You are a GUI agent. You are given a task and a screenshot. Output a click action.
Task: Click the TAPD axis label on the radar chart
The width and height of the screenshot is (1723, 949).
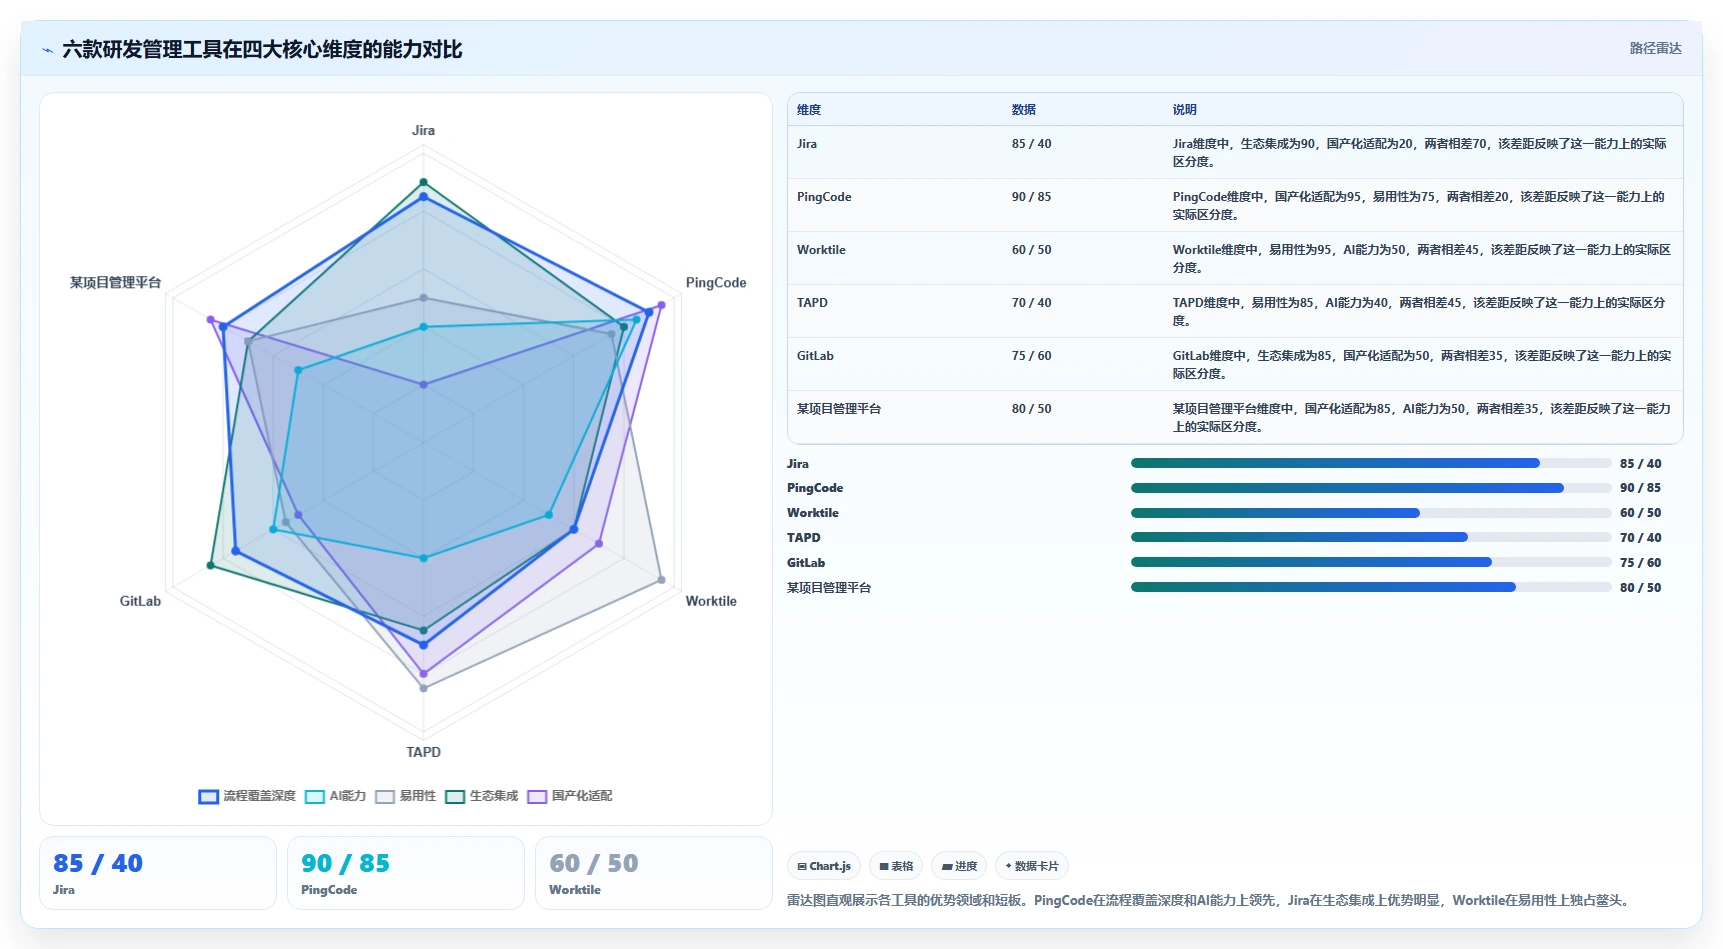423,752
